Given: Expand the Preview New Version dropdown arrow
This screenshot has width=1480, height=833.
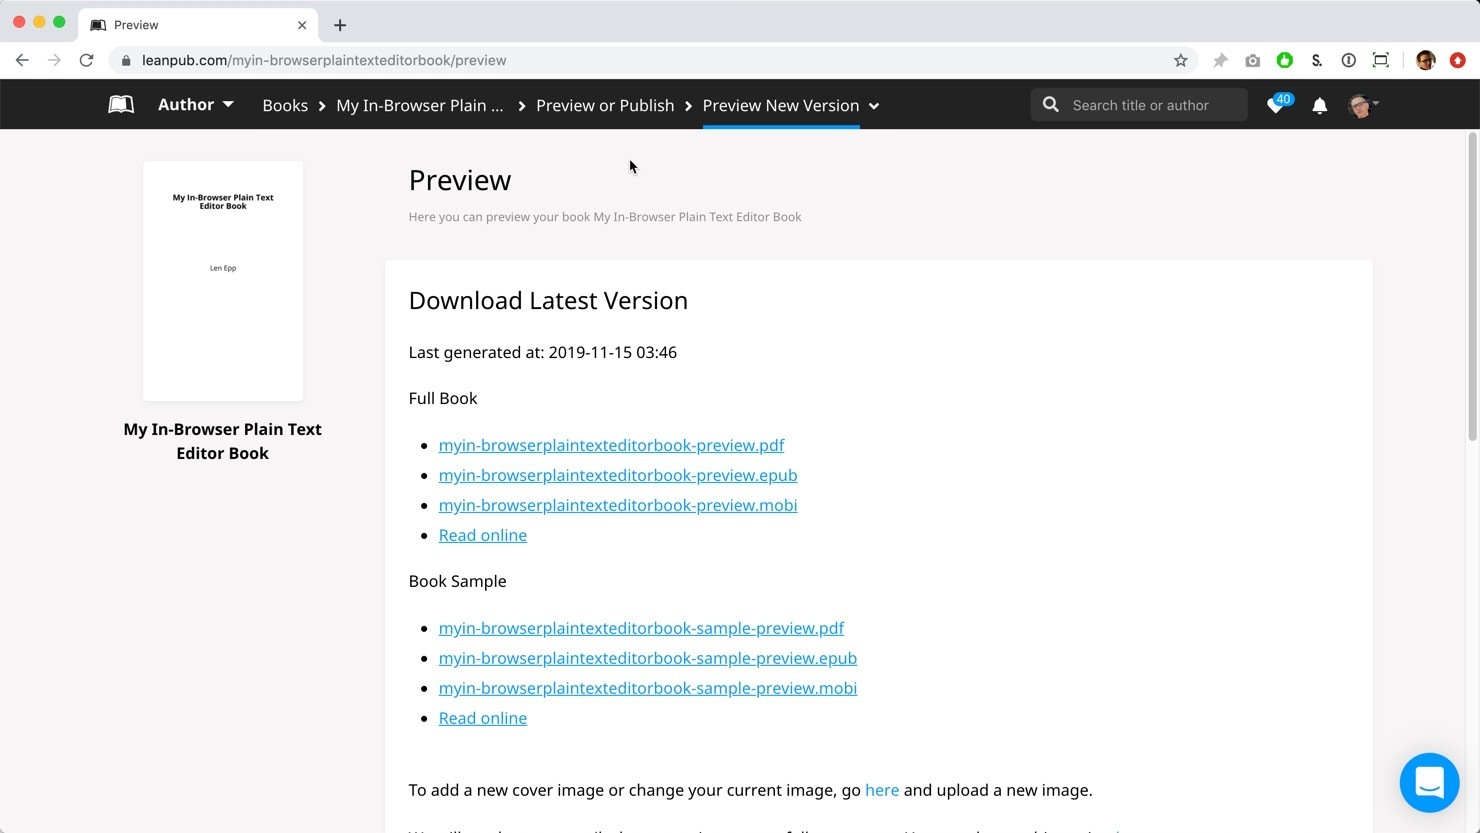Looking at the screenshot, I should pos(874,106).
